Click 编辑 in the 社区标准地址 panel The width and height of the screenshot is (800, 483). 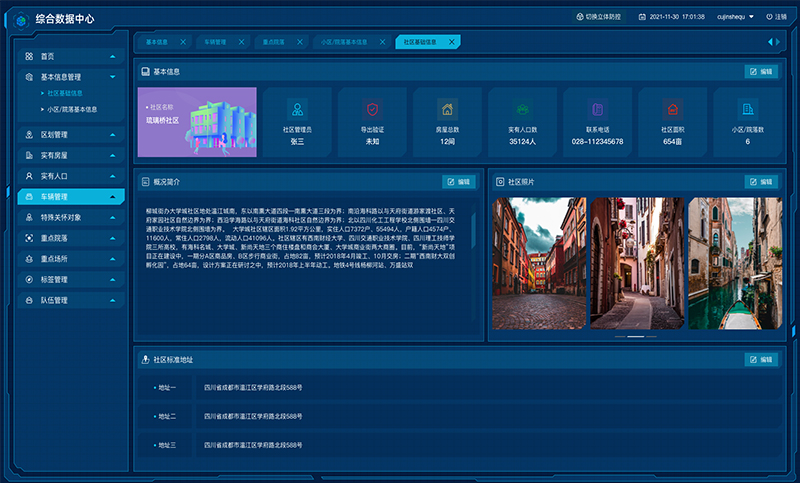761,360
